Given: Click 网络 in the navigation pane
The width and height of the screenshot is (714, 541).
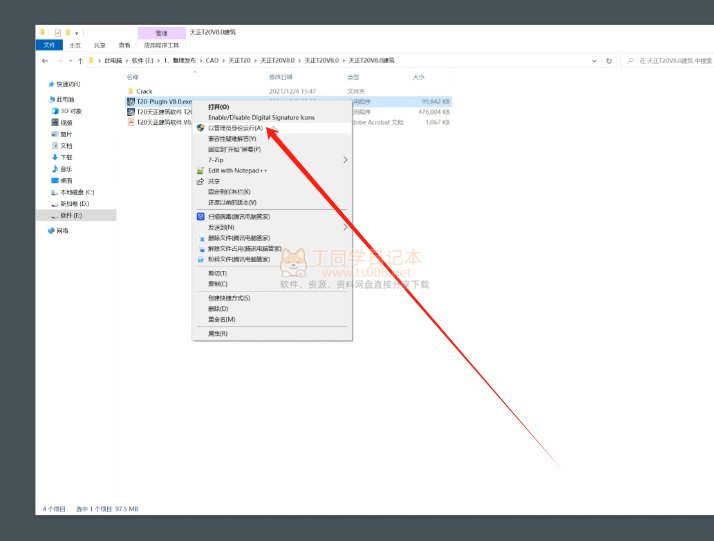Looking at the screenshot, I should point(62,230).
